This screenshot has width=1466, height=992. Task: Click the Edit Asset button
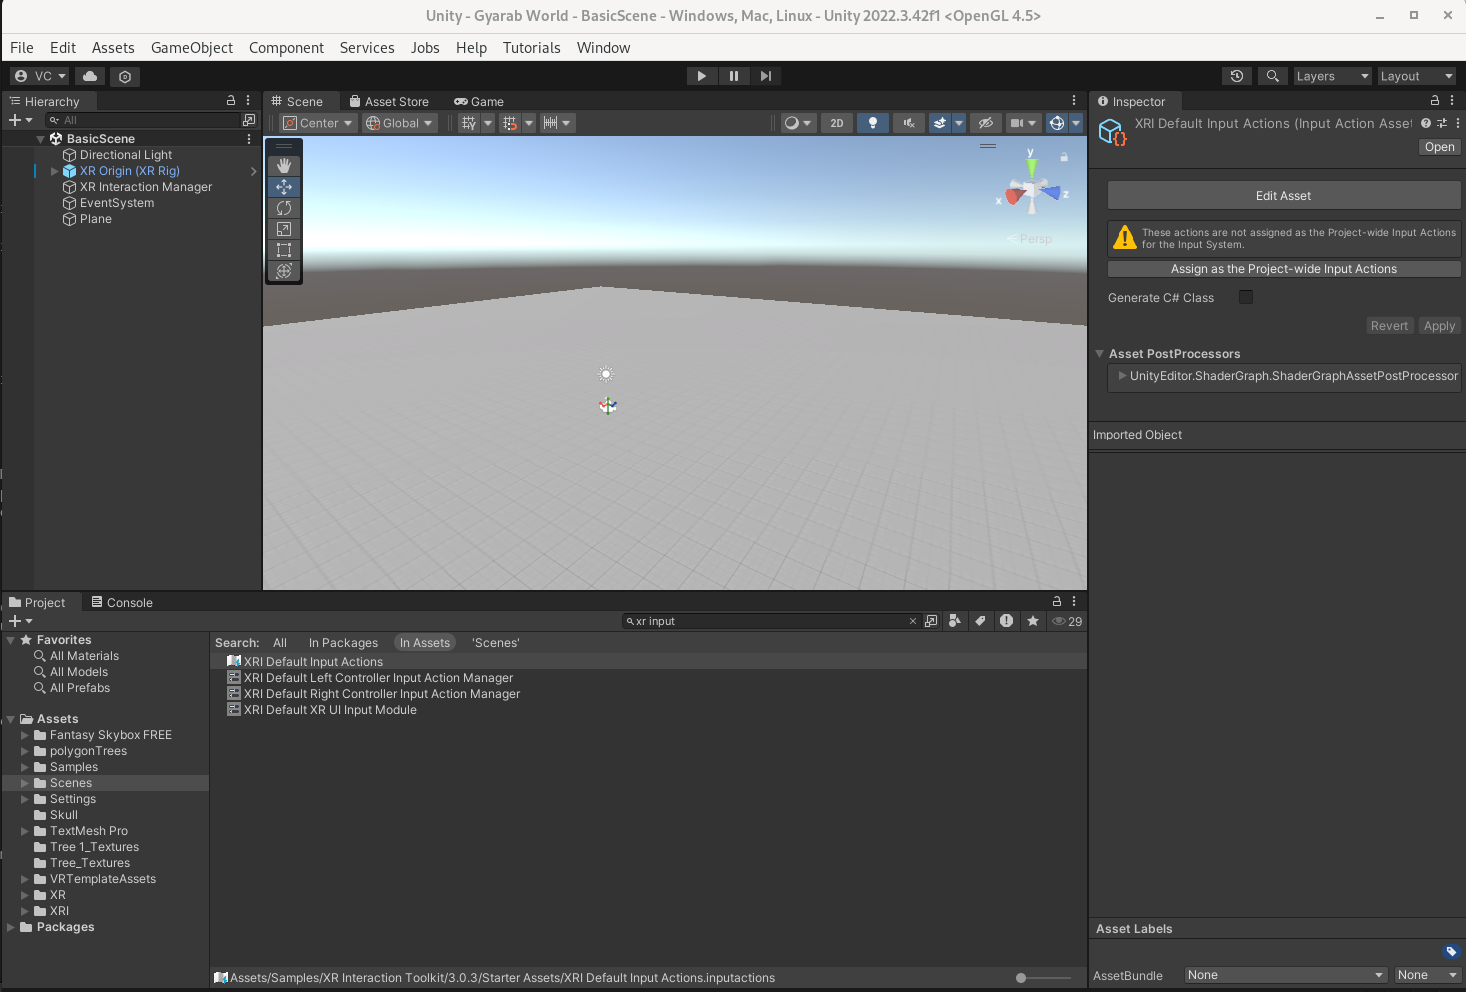point(1283,196)
